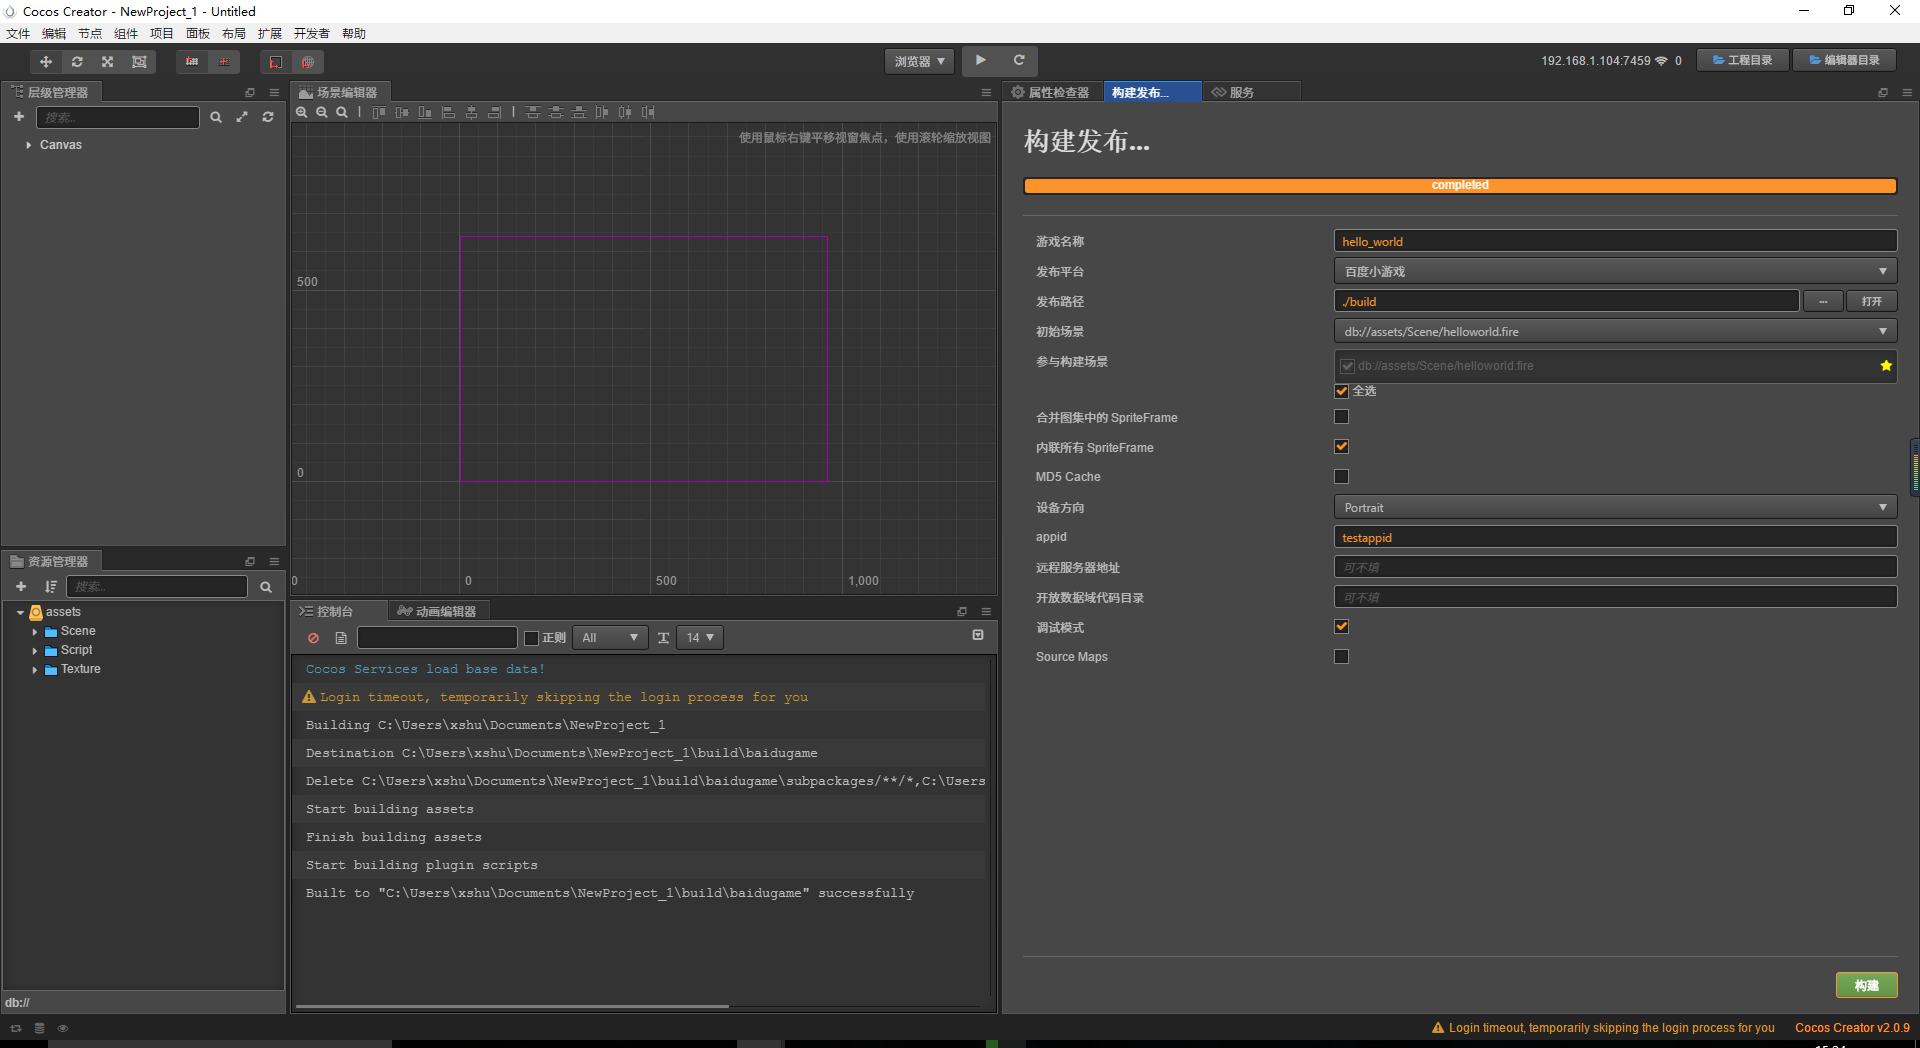The width and height of the screenshot is (1920, 1048).
Task: Select the move transform tool
Action: tap(46, 62)
